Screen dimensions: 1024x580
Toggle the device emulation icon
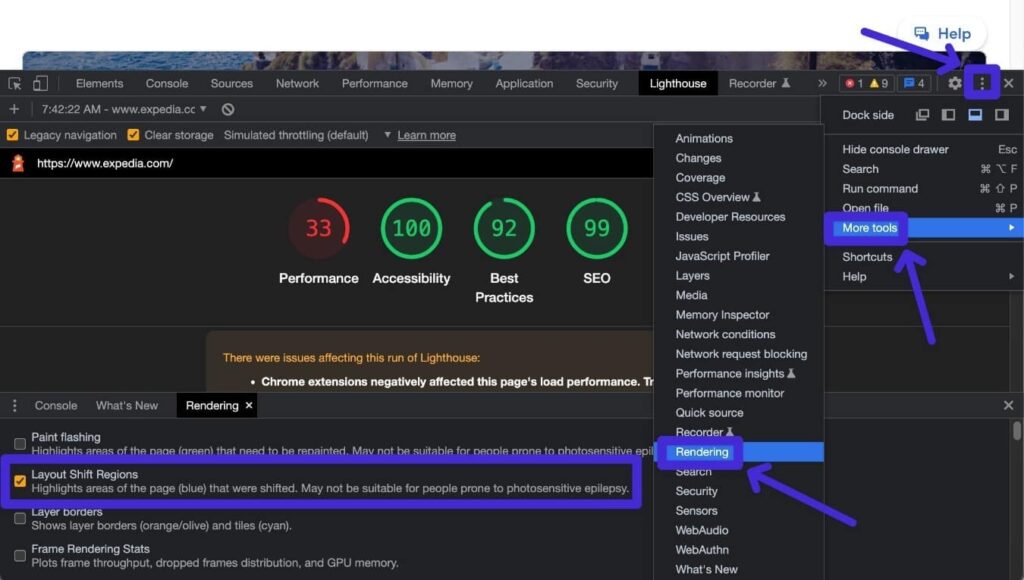[x=39, y=83]
